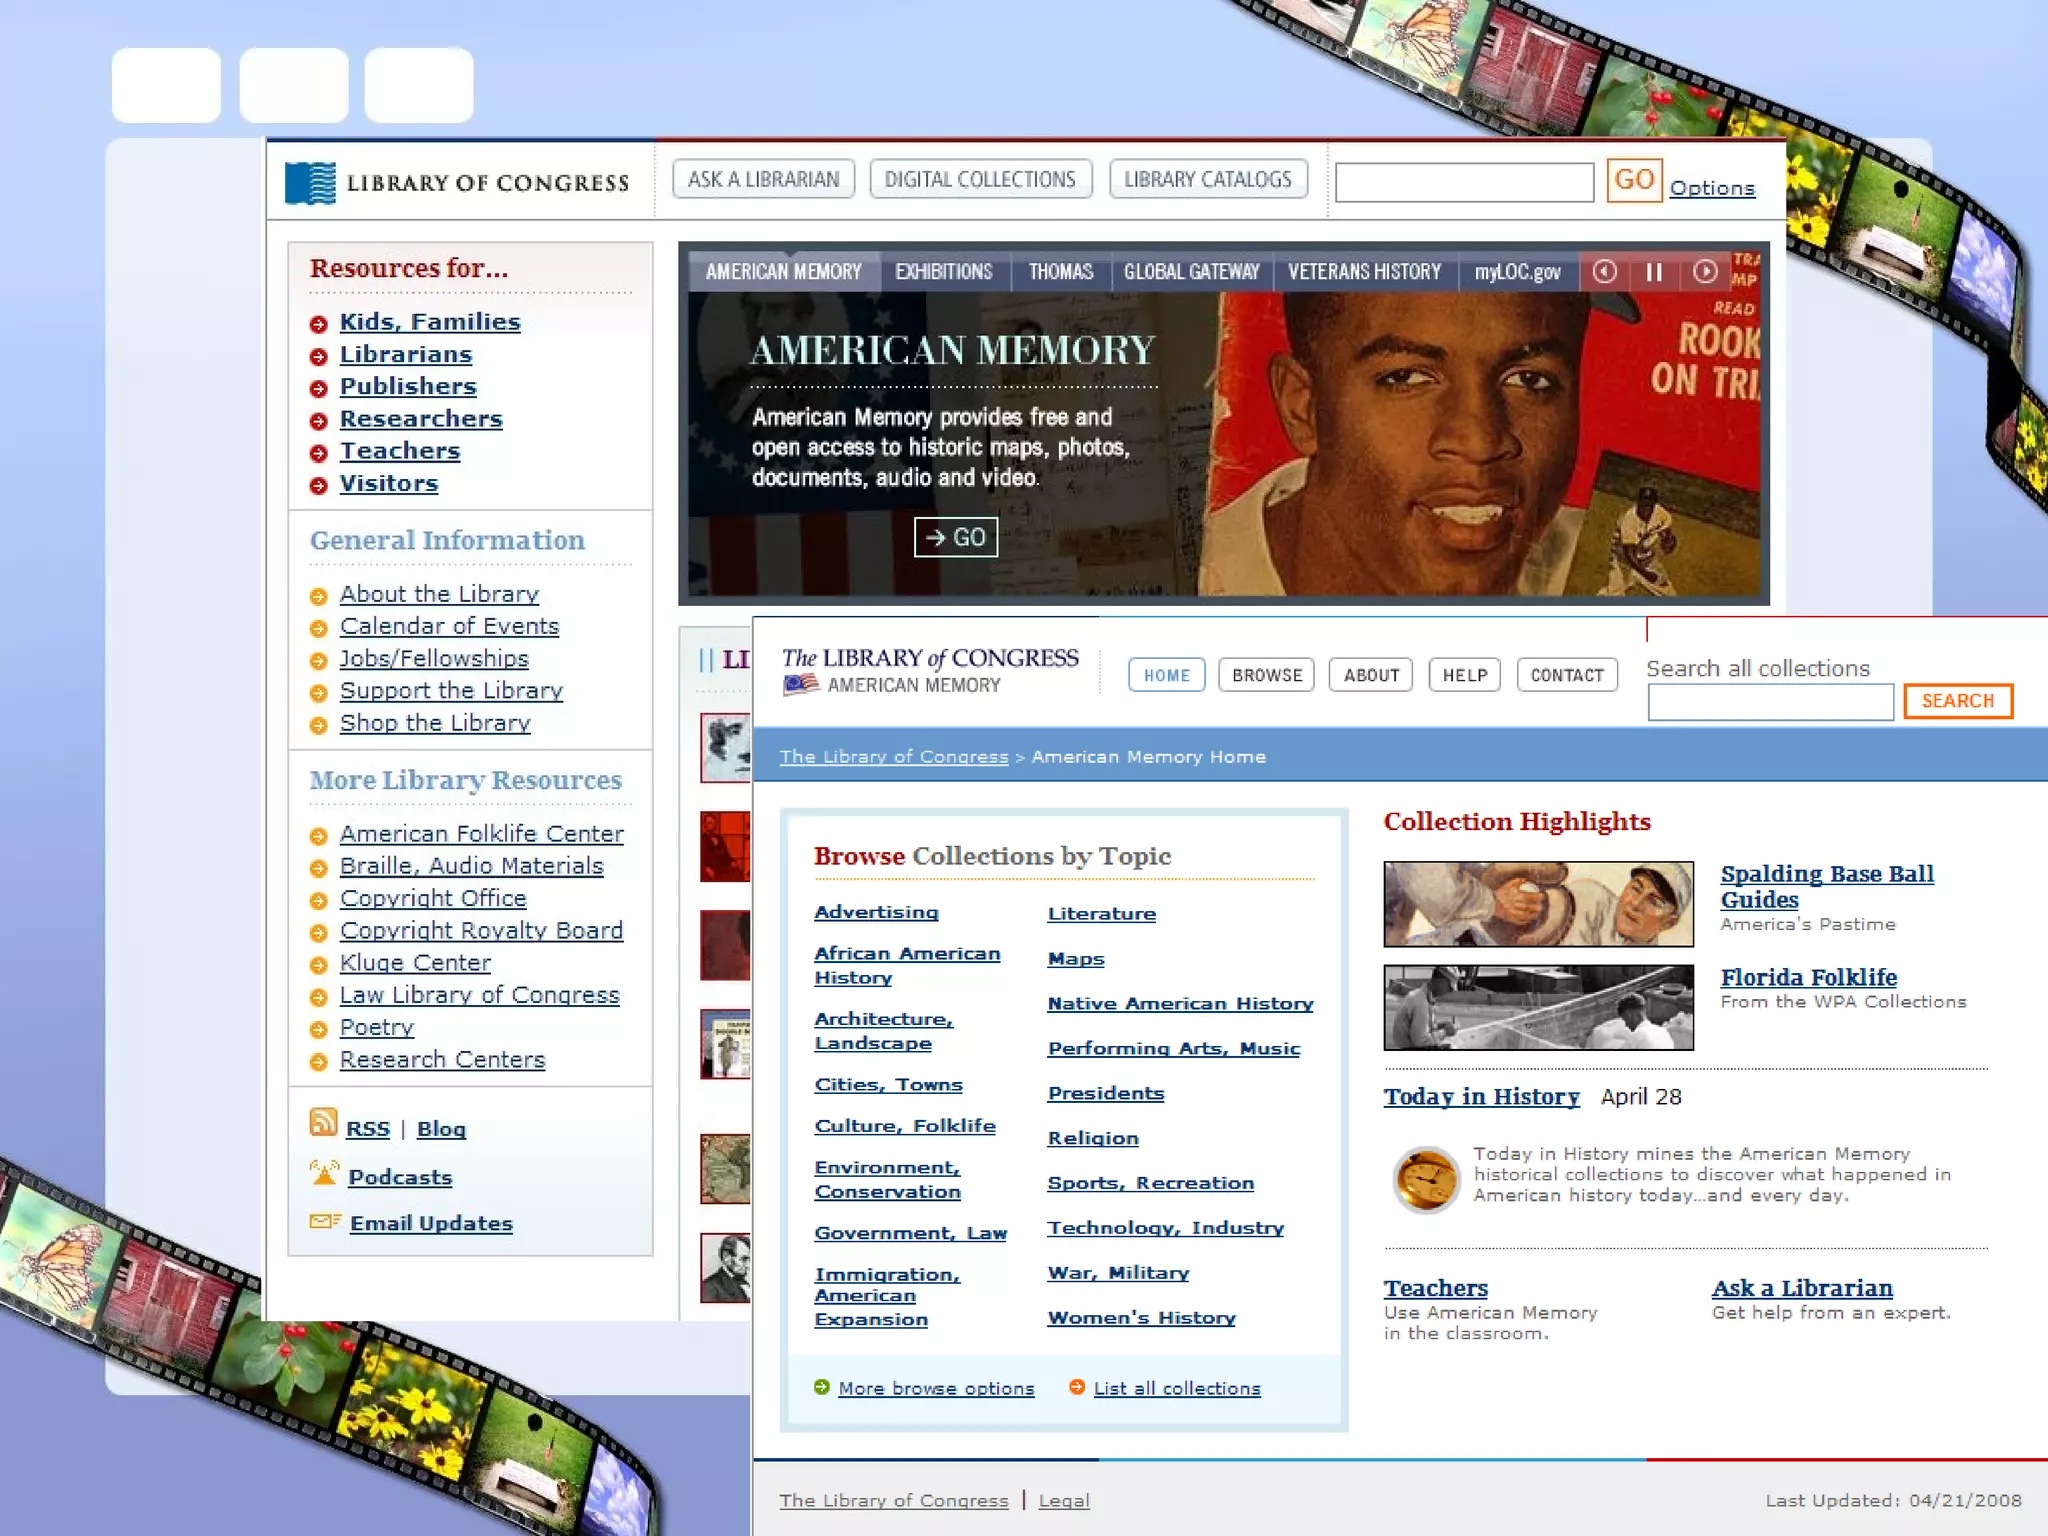Click the Search all collections input field
Image resolution: width=2048 pixels, height=1536 pixels.
point(1770,702)
